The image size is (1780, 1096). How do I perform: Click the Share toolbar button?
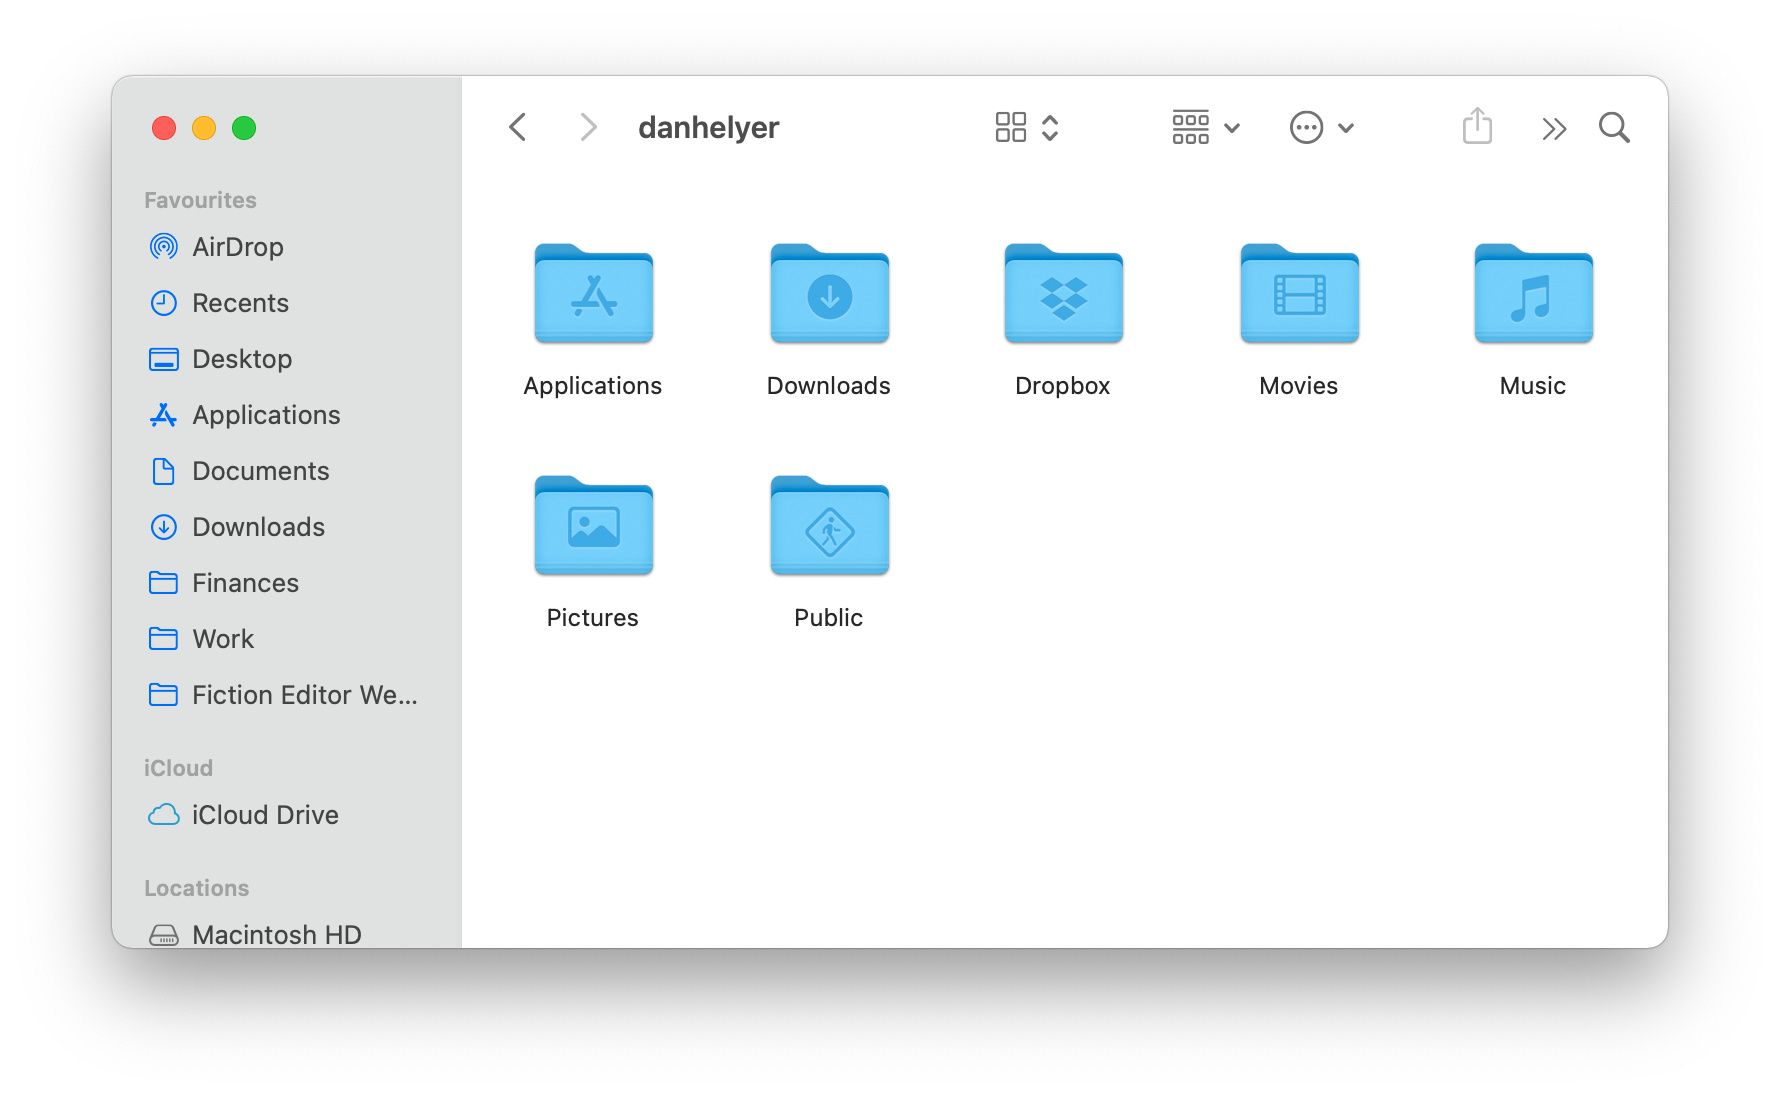point(1476,127)
